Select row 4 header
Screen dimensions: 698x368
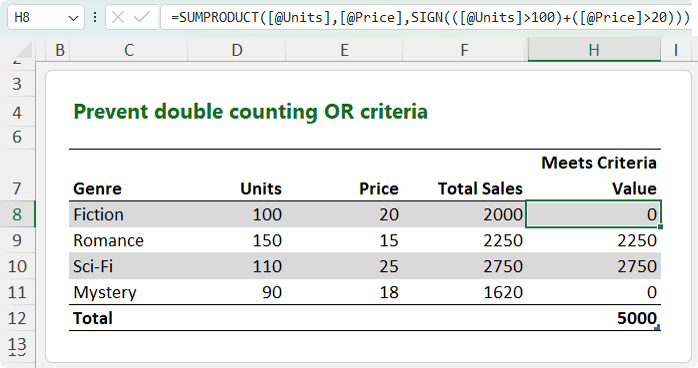(17, 112)
